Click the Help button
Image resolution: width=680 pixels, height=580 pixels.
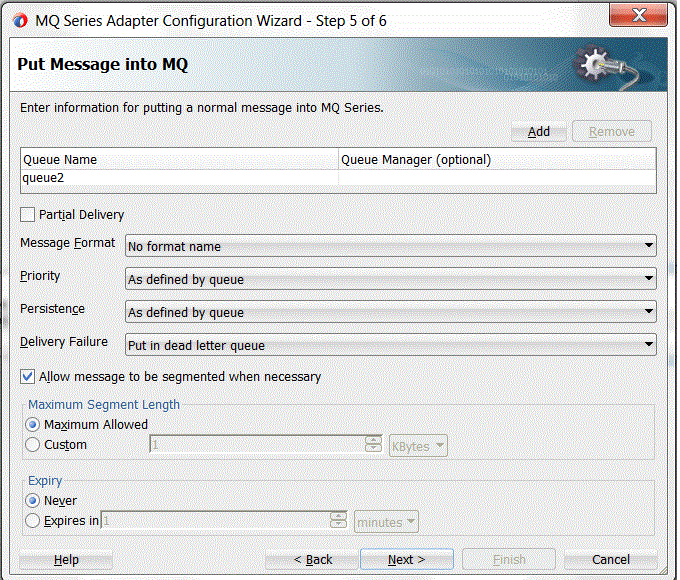click(x=66, y=560)
